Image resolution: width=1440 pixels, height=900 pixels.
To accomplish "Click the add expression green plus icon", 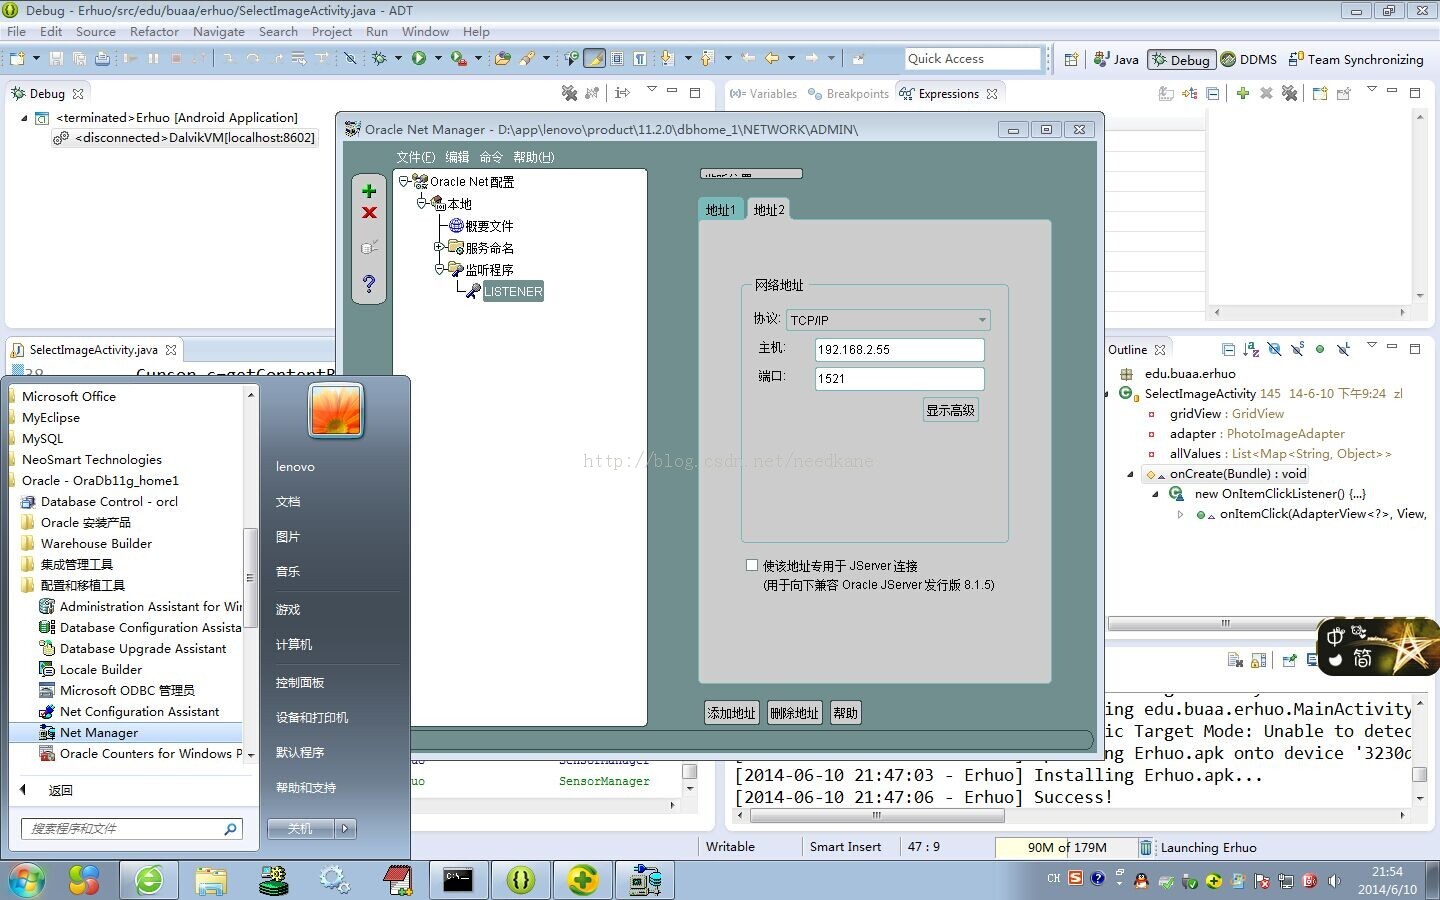I will tap(1242, 93).
